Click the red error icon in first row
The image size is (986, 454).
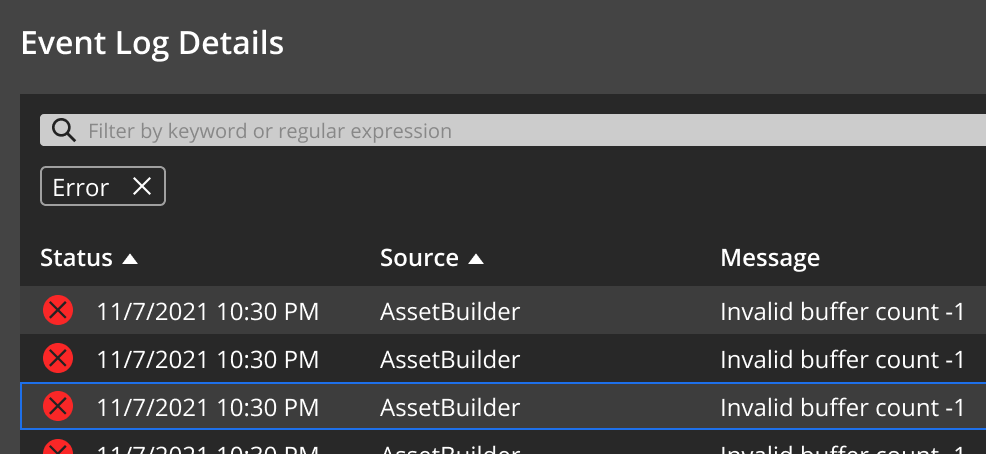(x=58, y=311)
